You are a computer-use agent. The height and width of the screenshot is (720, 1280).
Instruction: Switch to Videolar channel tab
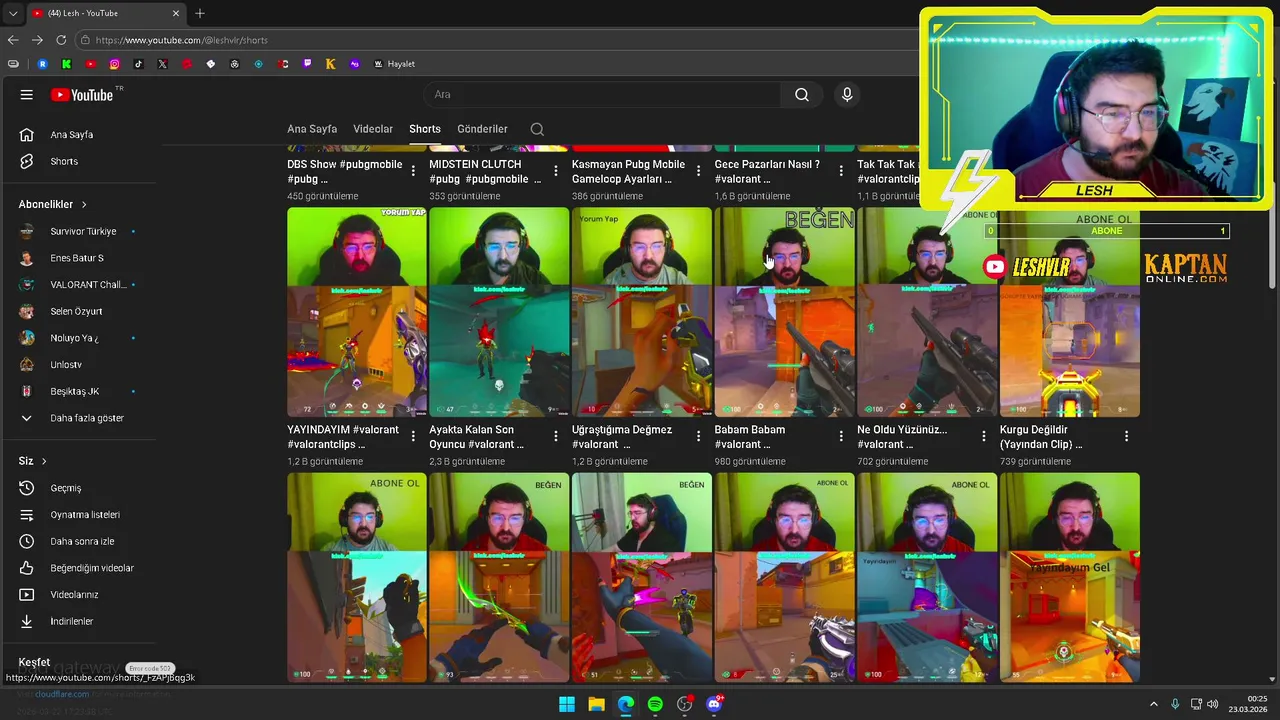(x=373, y=129)
